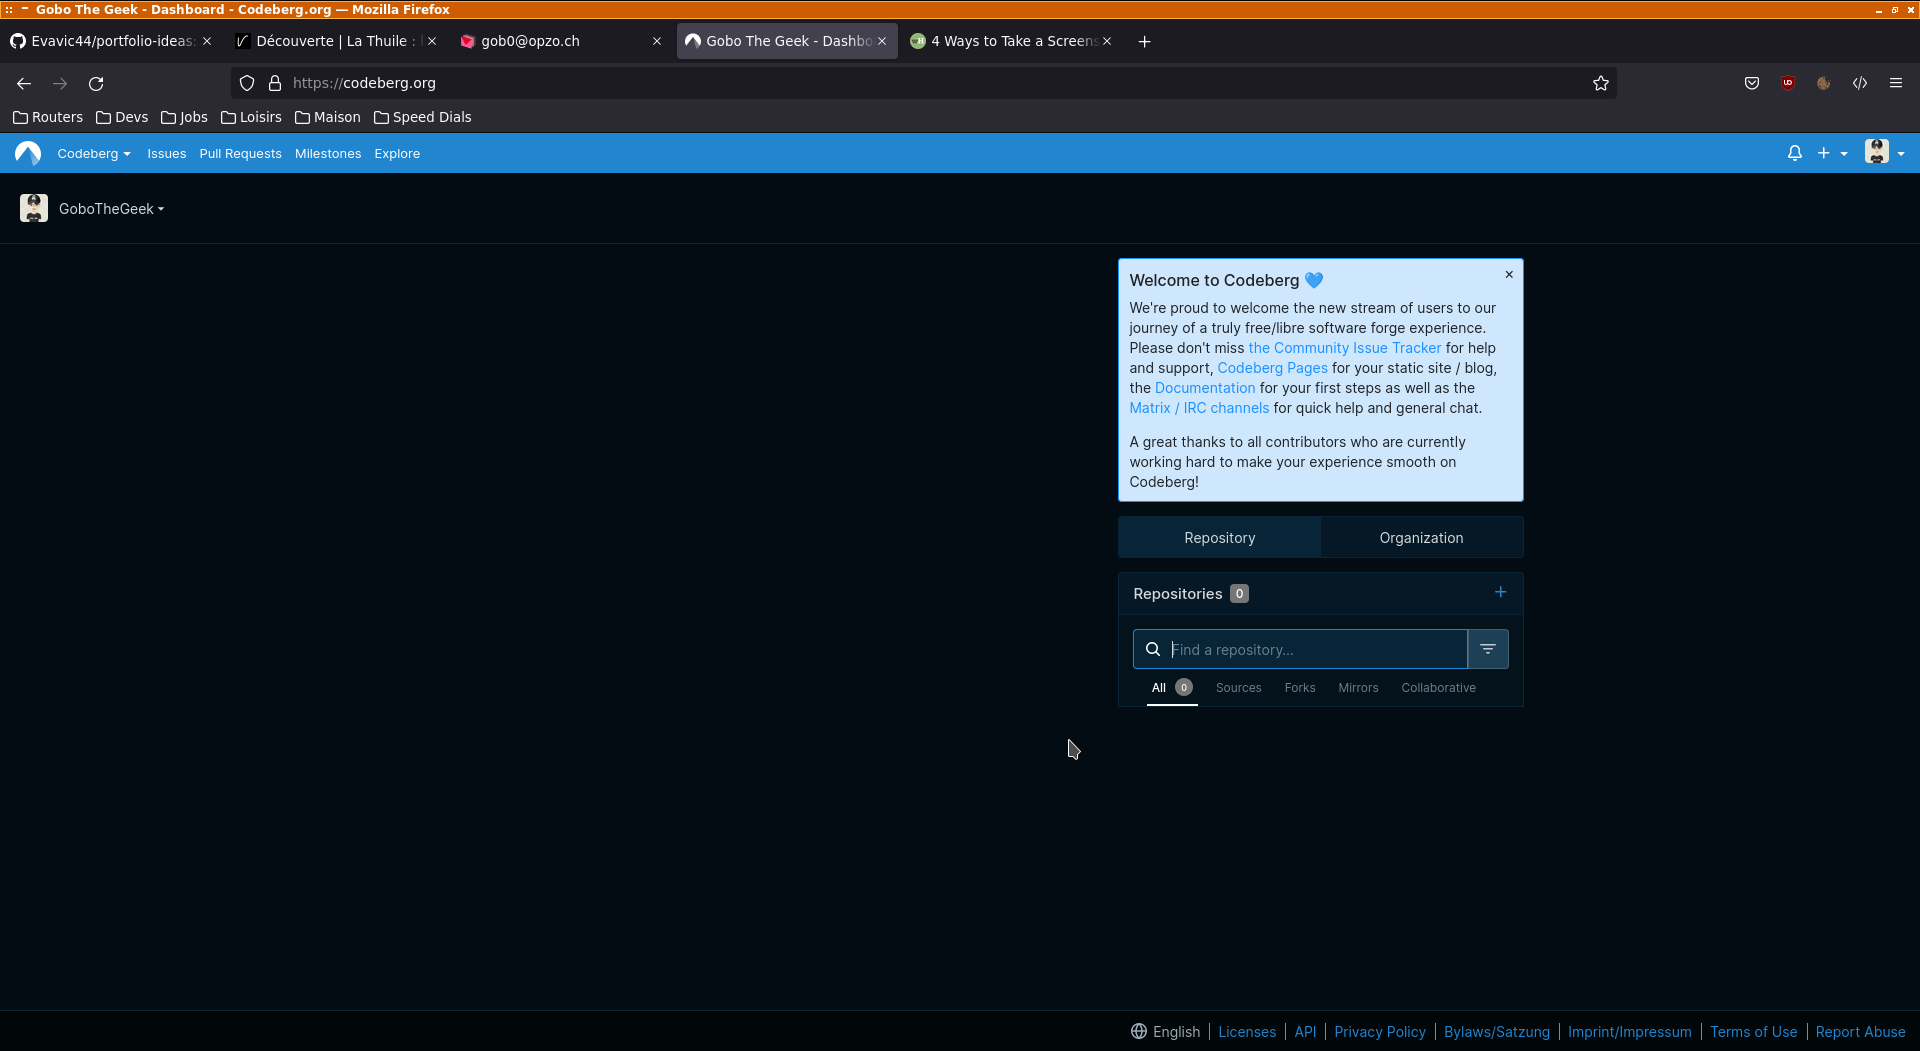Add a new repository with plus icon
Viewport: 1920px width, 1051px height.
pyautogui.click(x=1500, y=593)
